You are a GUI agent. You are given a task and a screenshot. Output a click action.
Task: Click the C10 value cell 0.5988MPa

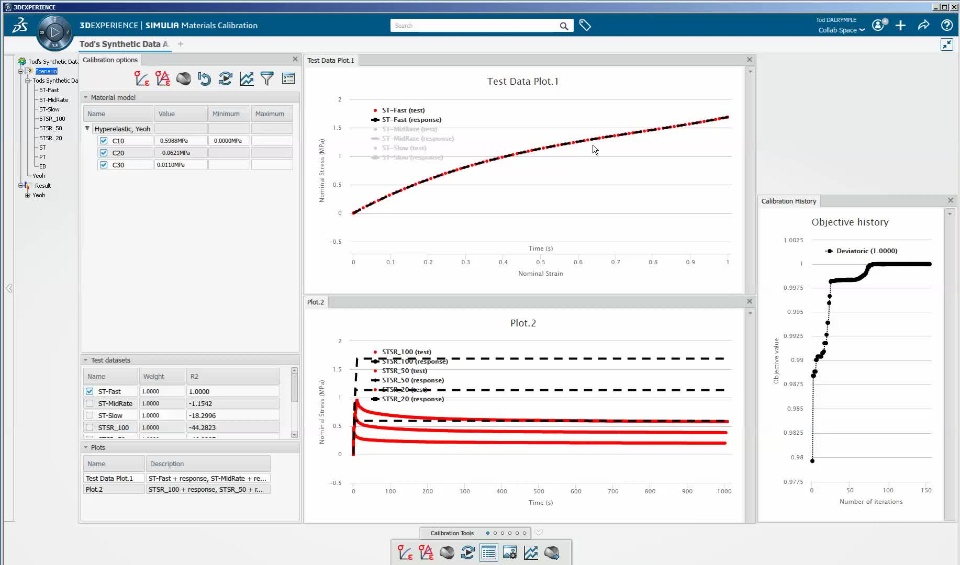coord(181,141)
